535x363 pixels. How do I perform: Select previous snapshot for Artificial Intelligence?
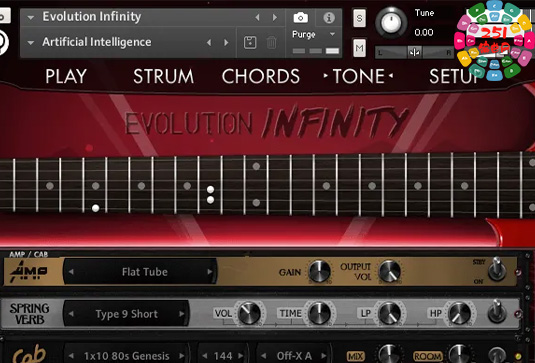(x=209, y=42)
